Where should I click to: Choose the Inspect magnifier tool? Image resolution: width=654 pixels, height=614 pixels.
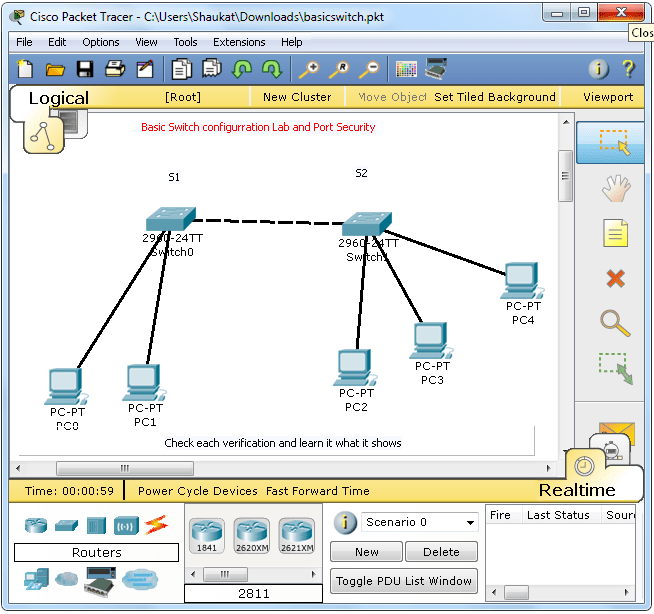[615, 323]
